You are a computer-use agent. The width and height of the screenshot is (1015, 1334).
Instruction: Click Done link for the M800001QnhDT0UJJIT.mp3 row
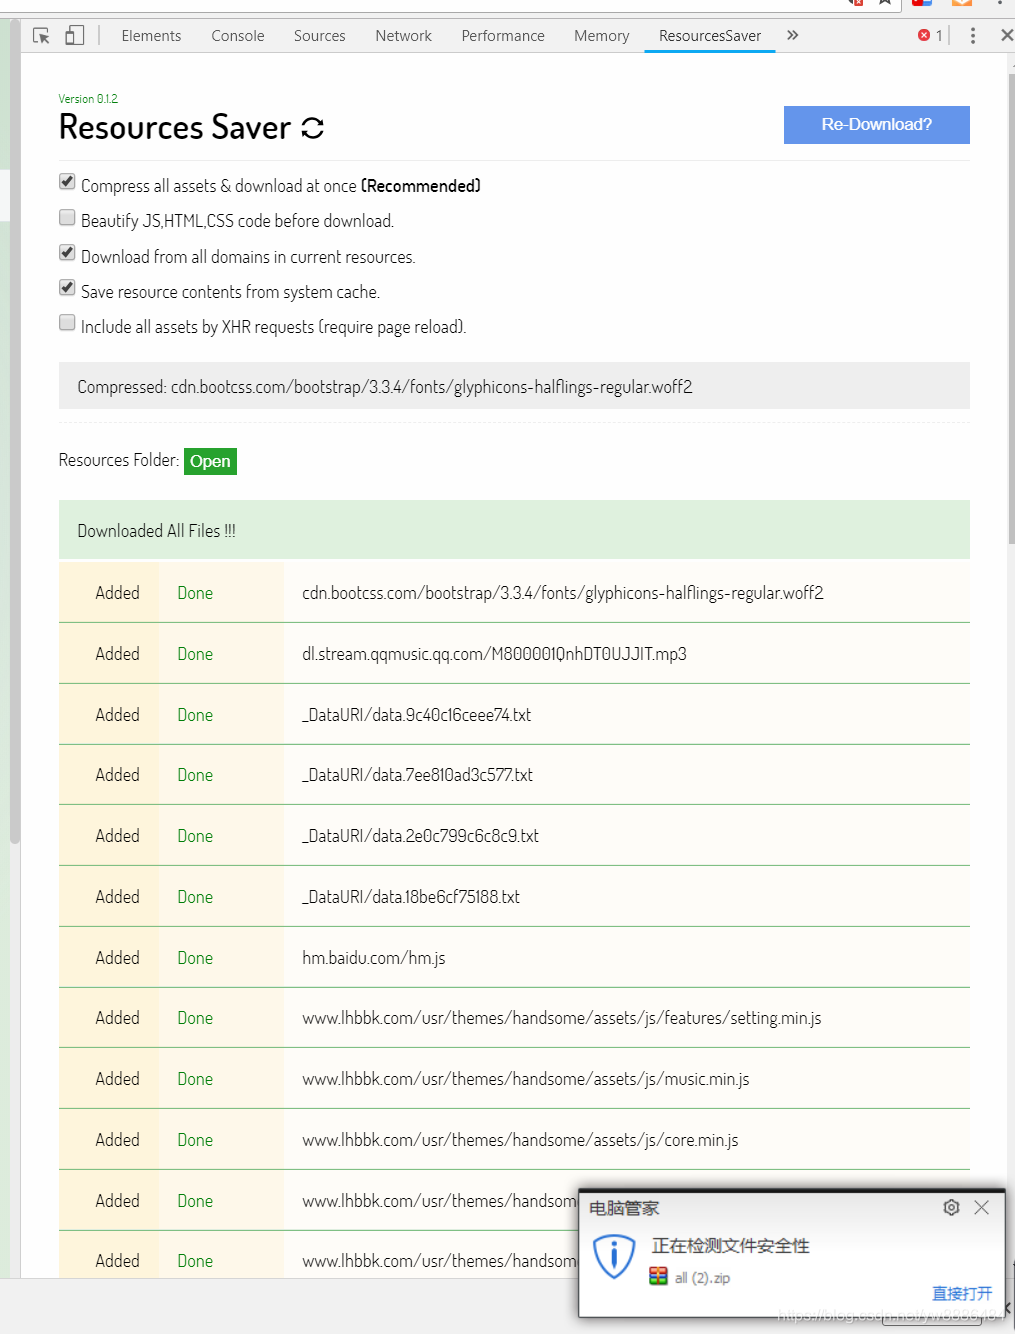194,653
